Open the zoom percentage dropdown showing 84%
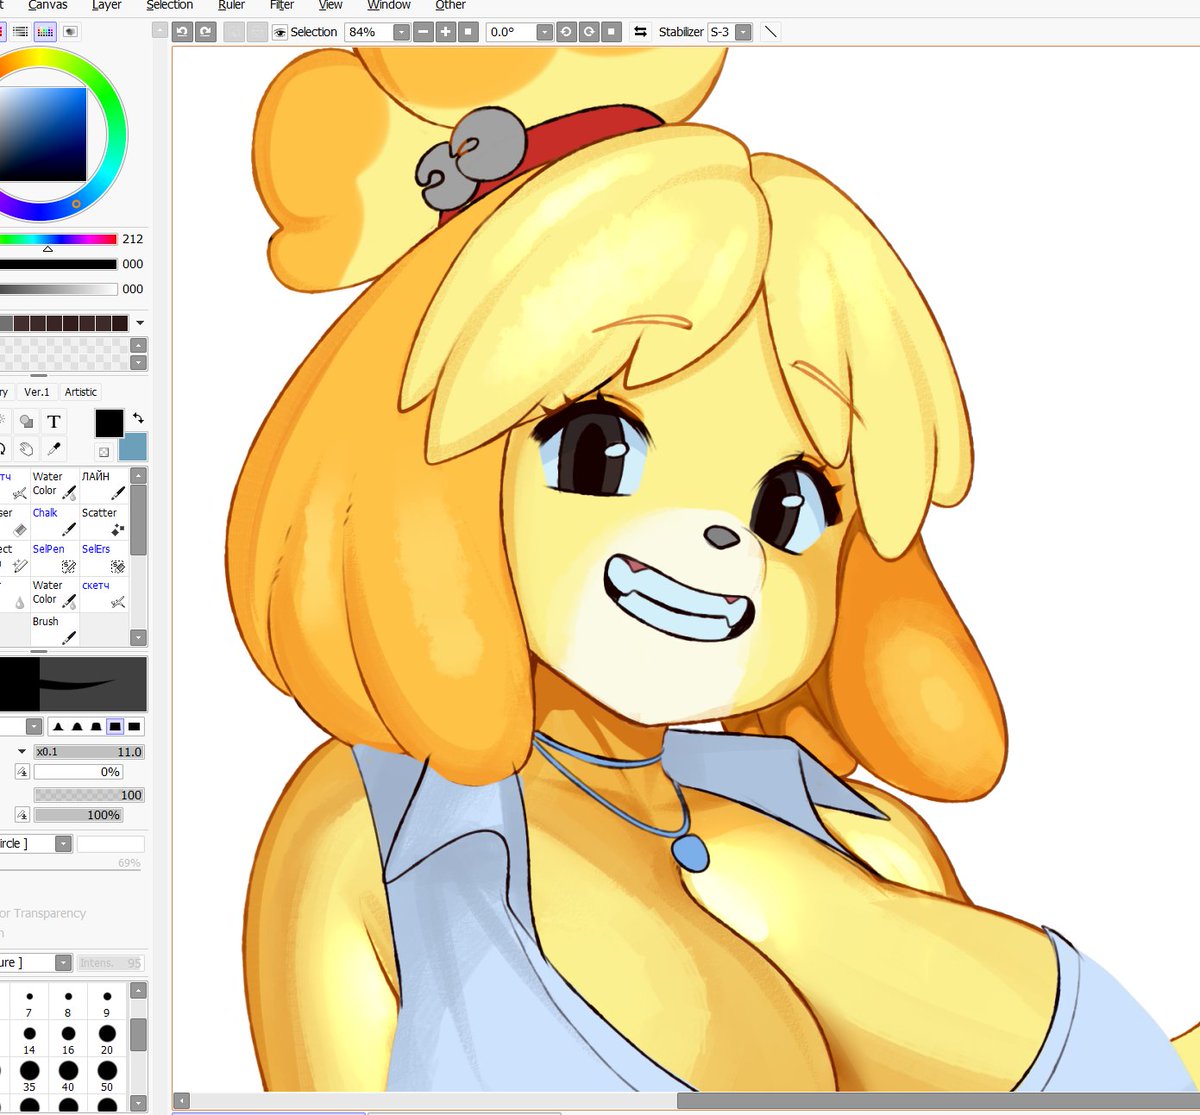The width and height of the screenshot is (1200, 1115). (x=401, y=32)
